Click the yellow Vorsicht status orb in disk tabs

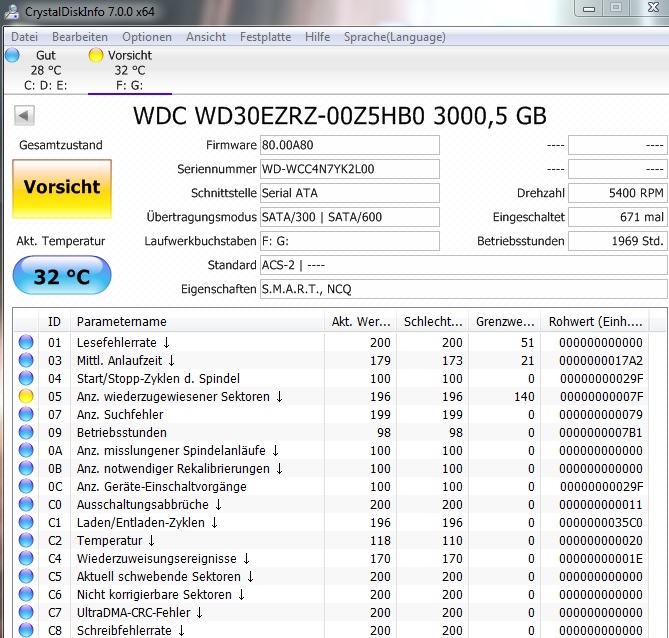[x=96, y=55]
